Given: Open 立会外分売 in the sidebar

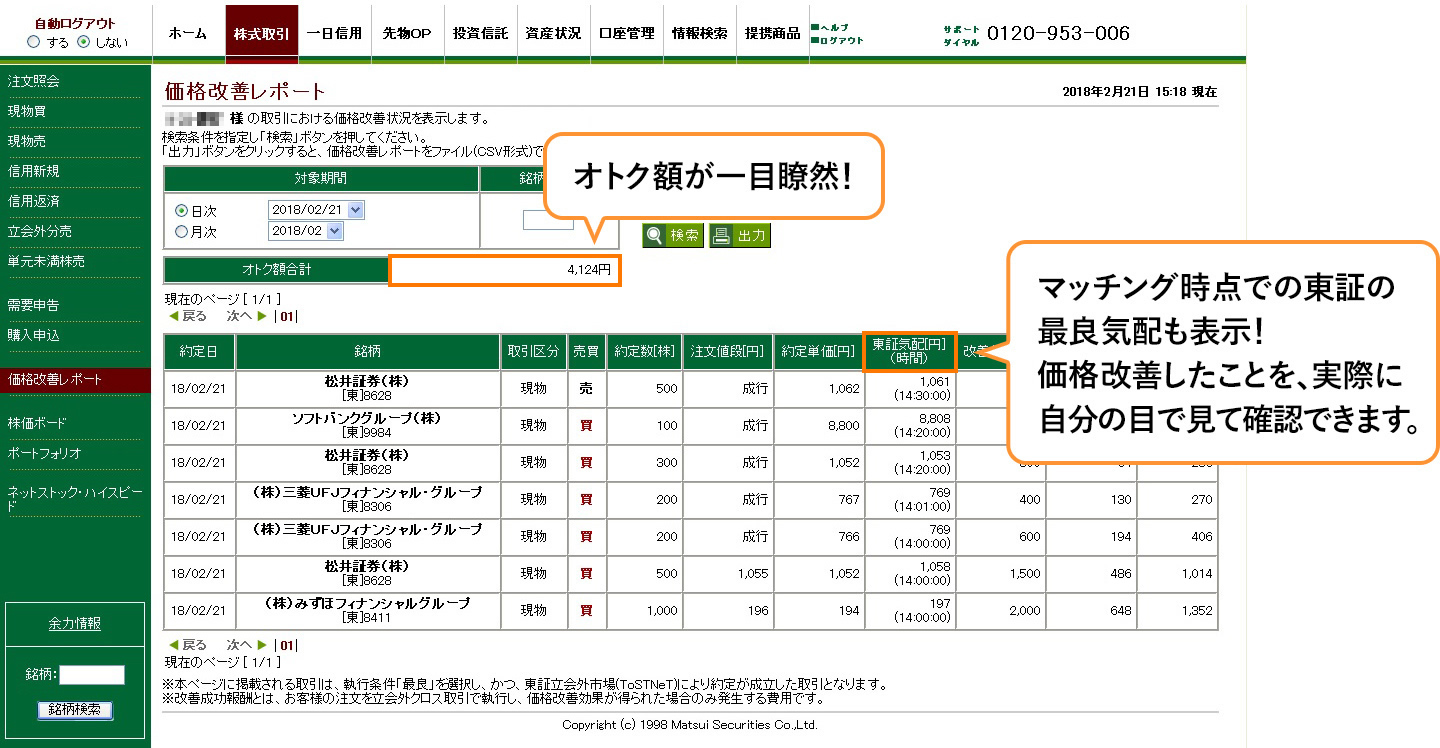Looking at the screenshot, I should [40, 231].
